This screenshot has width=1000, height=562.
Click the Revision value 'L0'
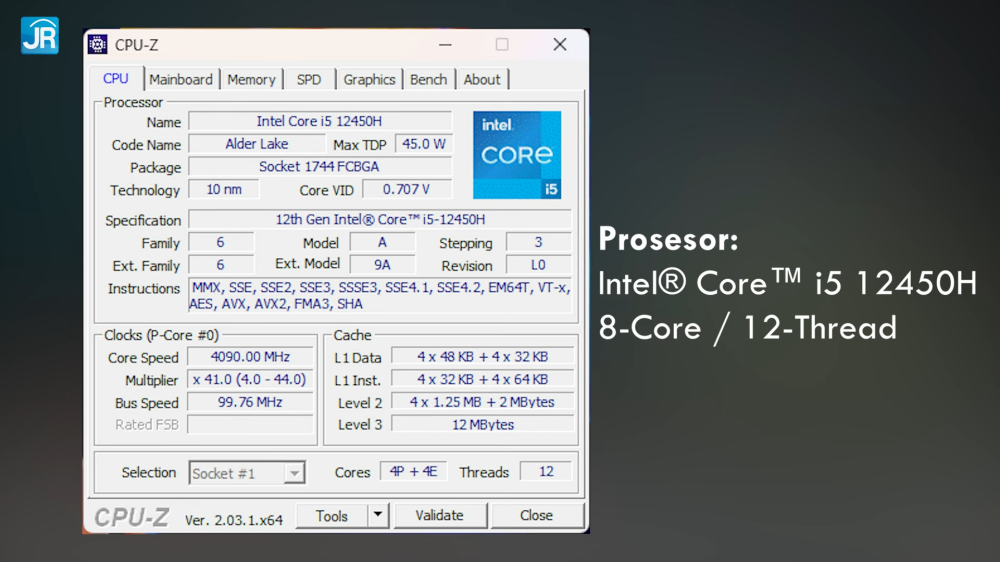coord(539,265)
